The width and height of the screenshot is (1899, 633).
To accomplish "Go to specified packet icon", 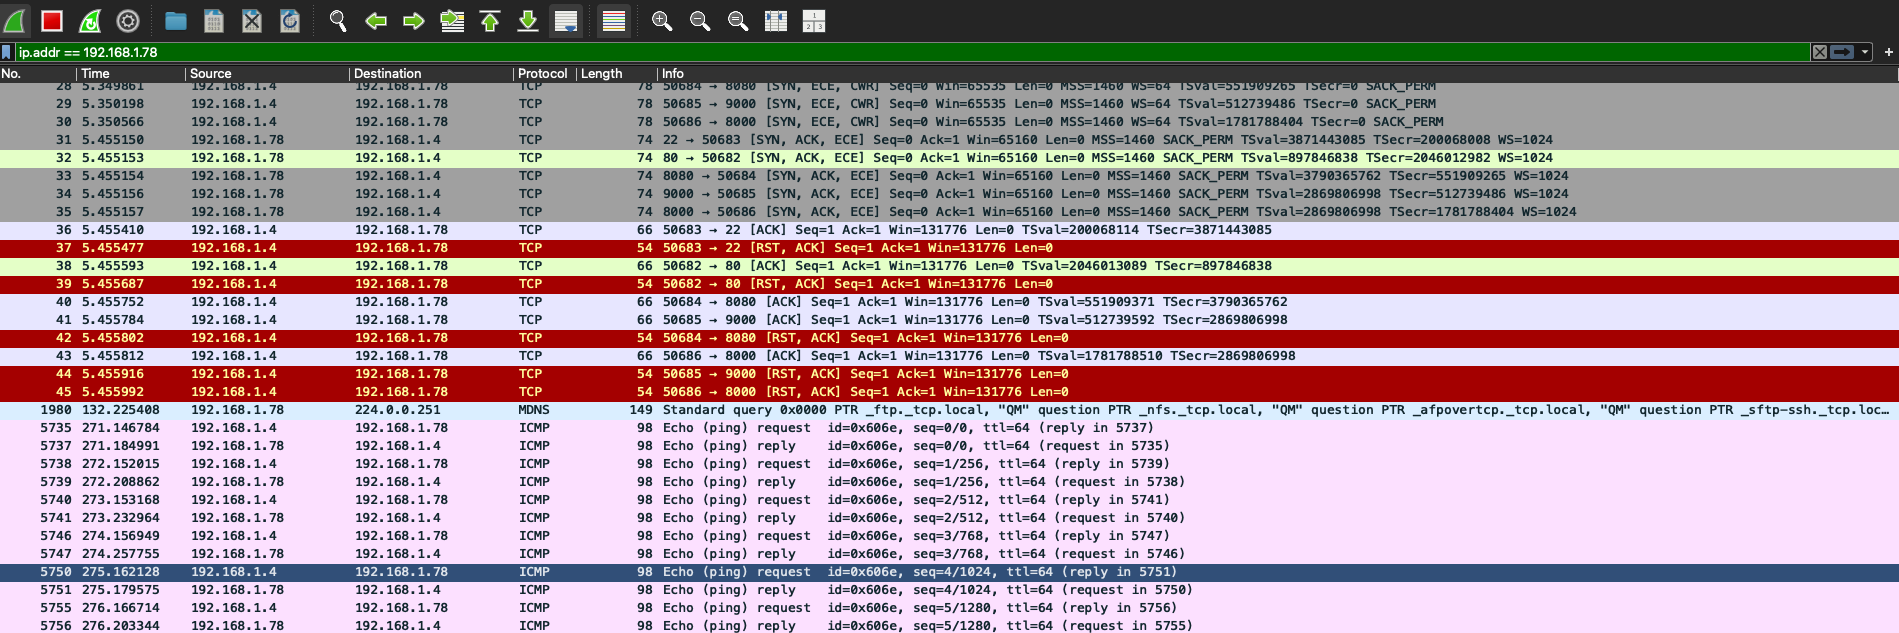I will click(x=452, y=21).
